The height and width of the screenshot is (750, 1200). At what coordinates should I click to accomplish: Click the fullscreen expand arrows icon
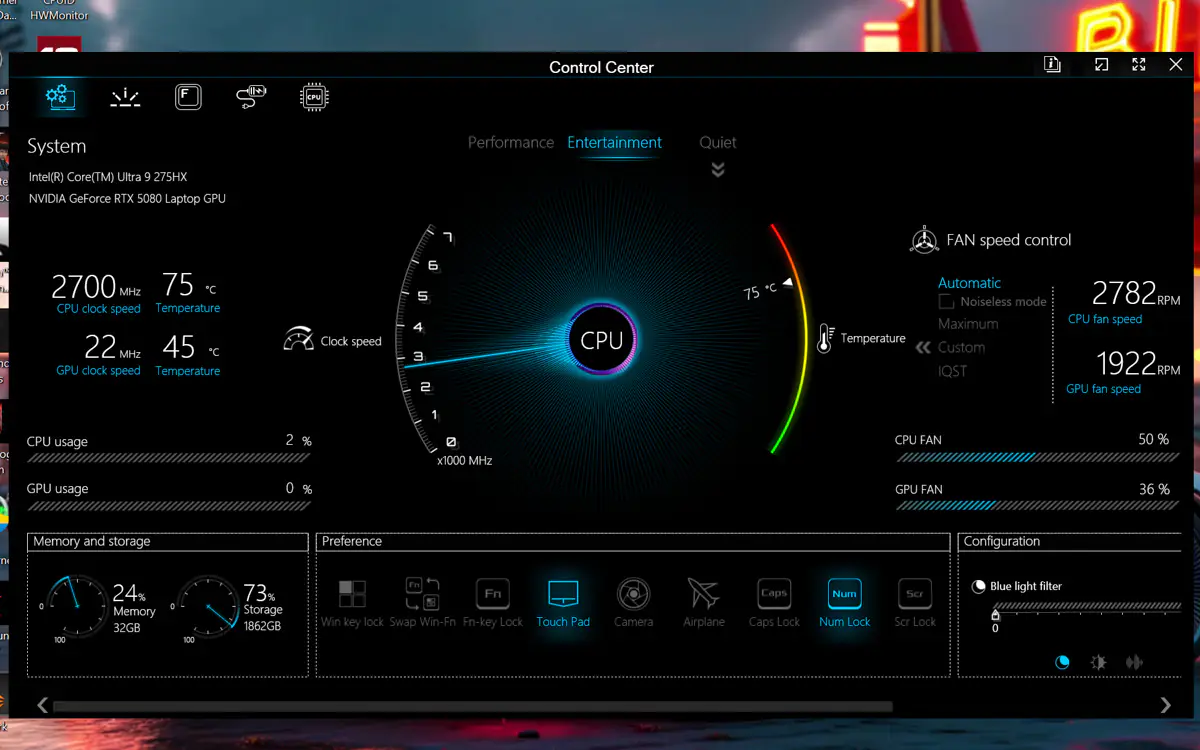[x=1138, y=64]
